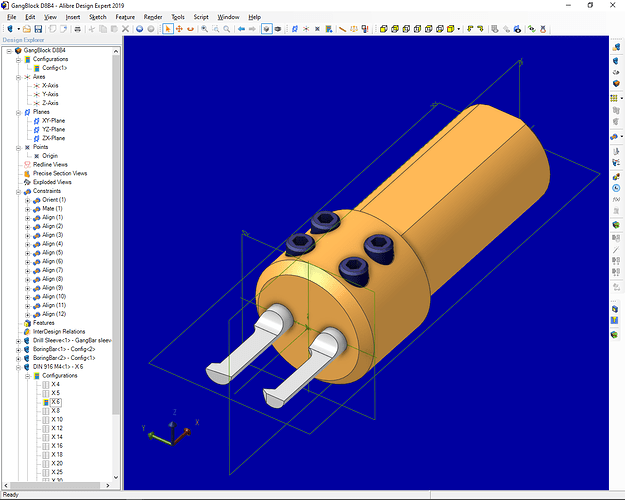Select Precise Section Views item
Viewport: 625px width, 500px height.
[60, 173]
